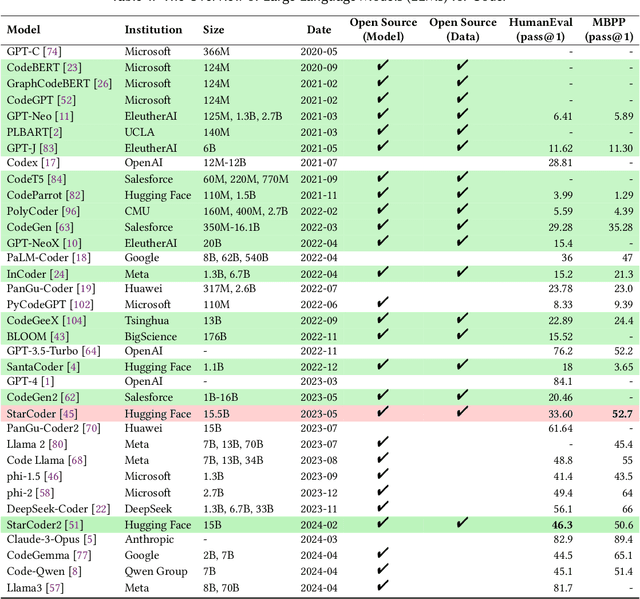
Task: Open PLBART citation [2]
Action: (x=56, y=132)
